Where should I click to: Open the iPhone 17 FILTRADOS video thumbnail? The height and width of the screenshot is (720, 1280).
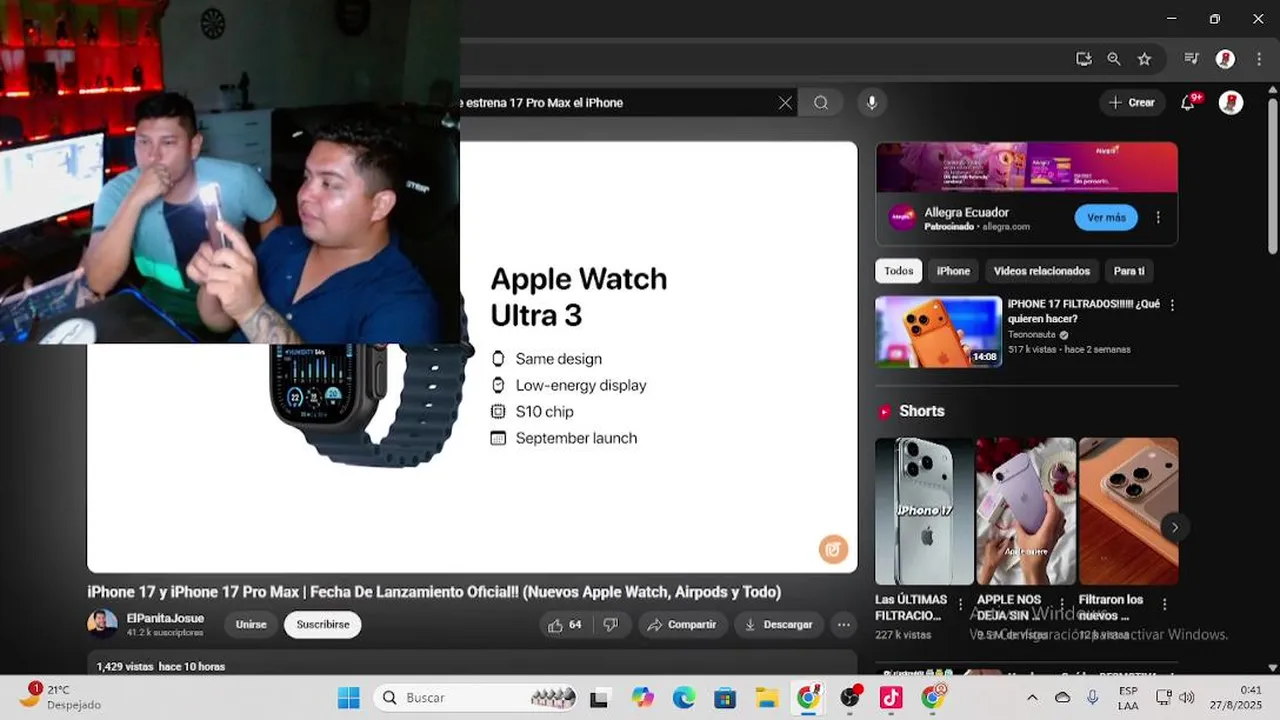point(939,332)
